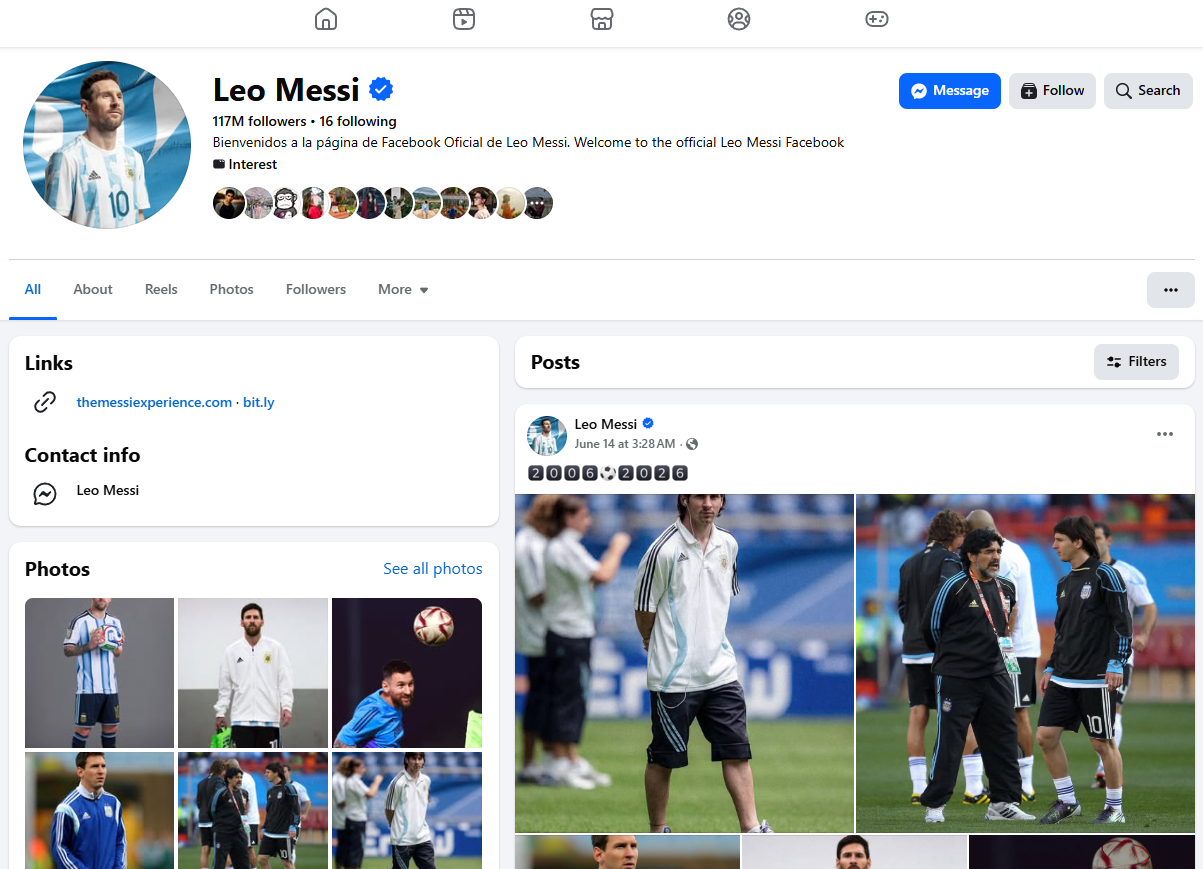The image size is (1203, 869).
Task: Open the See all photos link
Action: (x=433, y=568)
